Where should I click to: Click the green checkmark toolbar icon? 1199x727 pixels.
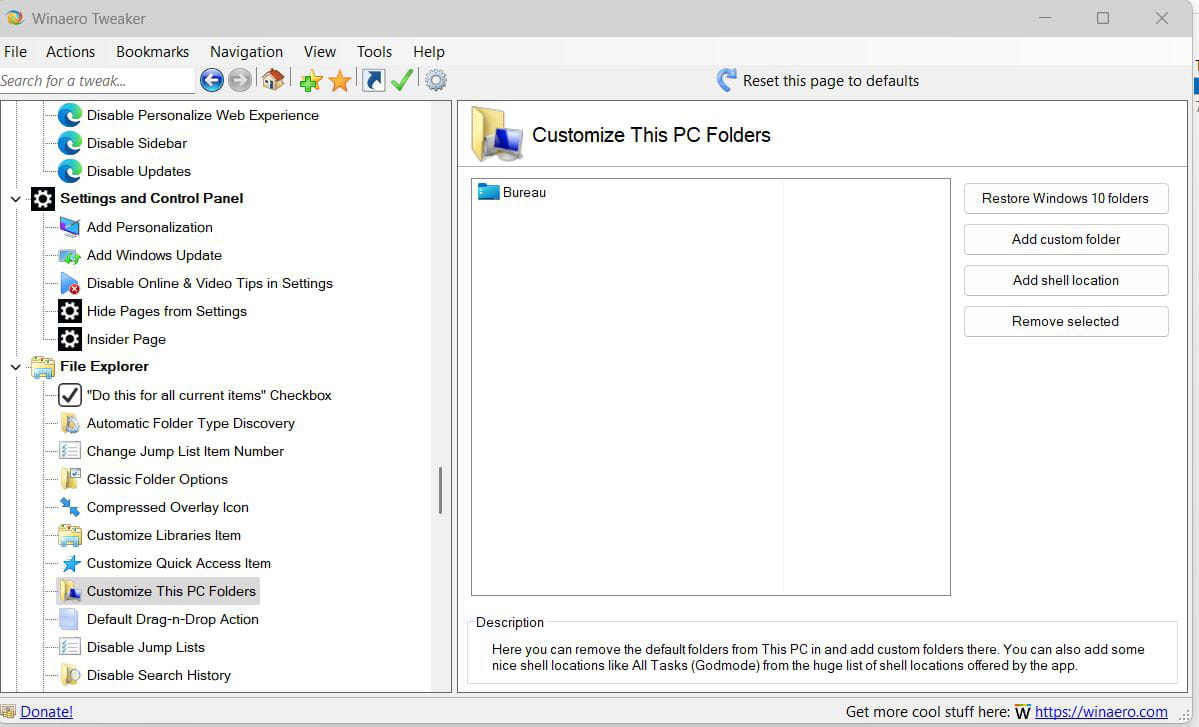pos(402,80)
